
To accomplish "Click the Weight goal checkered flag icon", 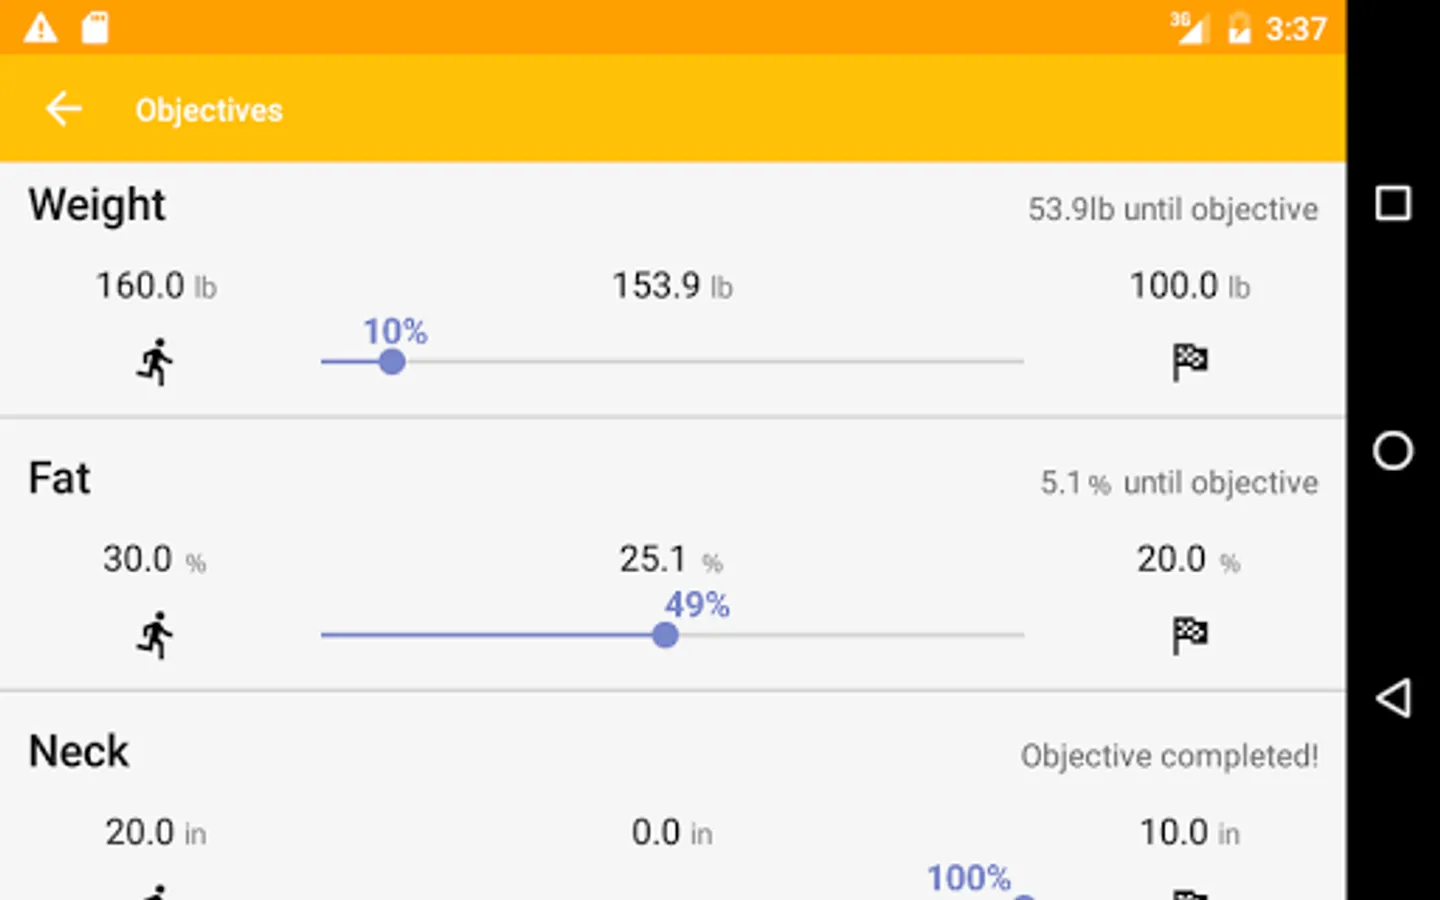I will click(x=1189, y=362).
